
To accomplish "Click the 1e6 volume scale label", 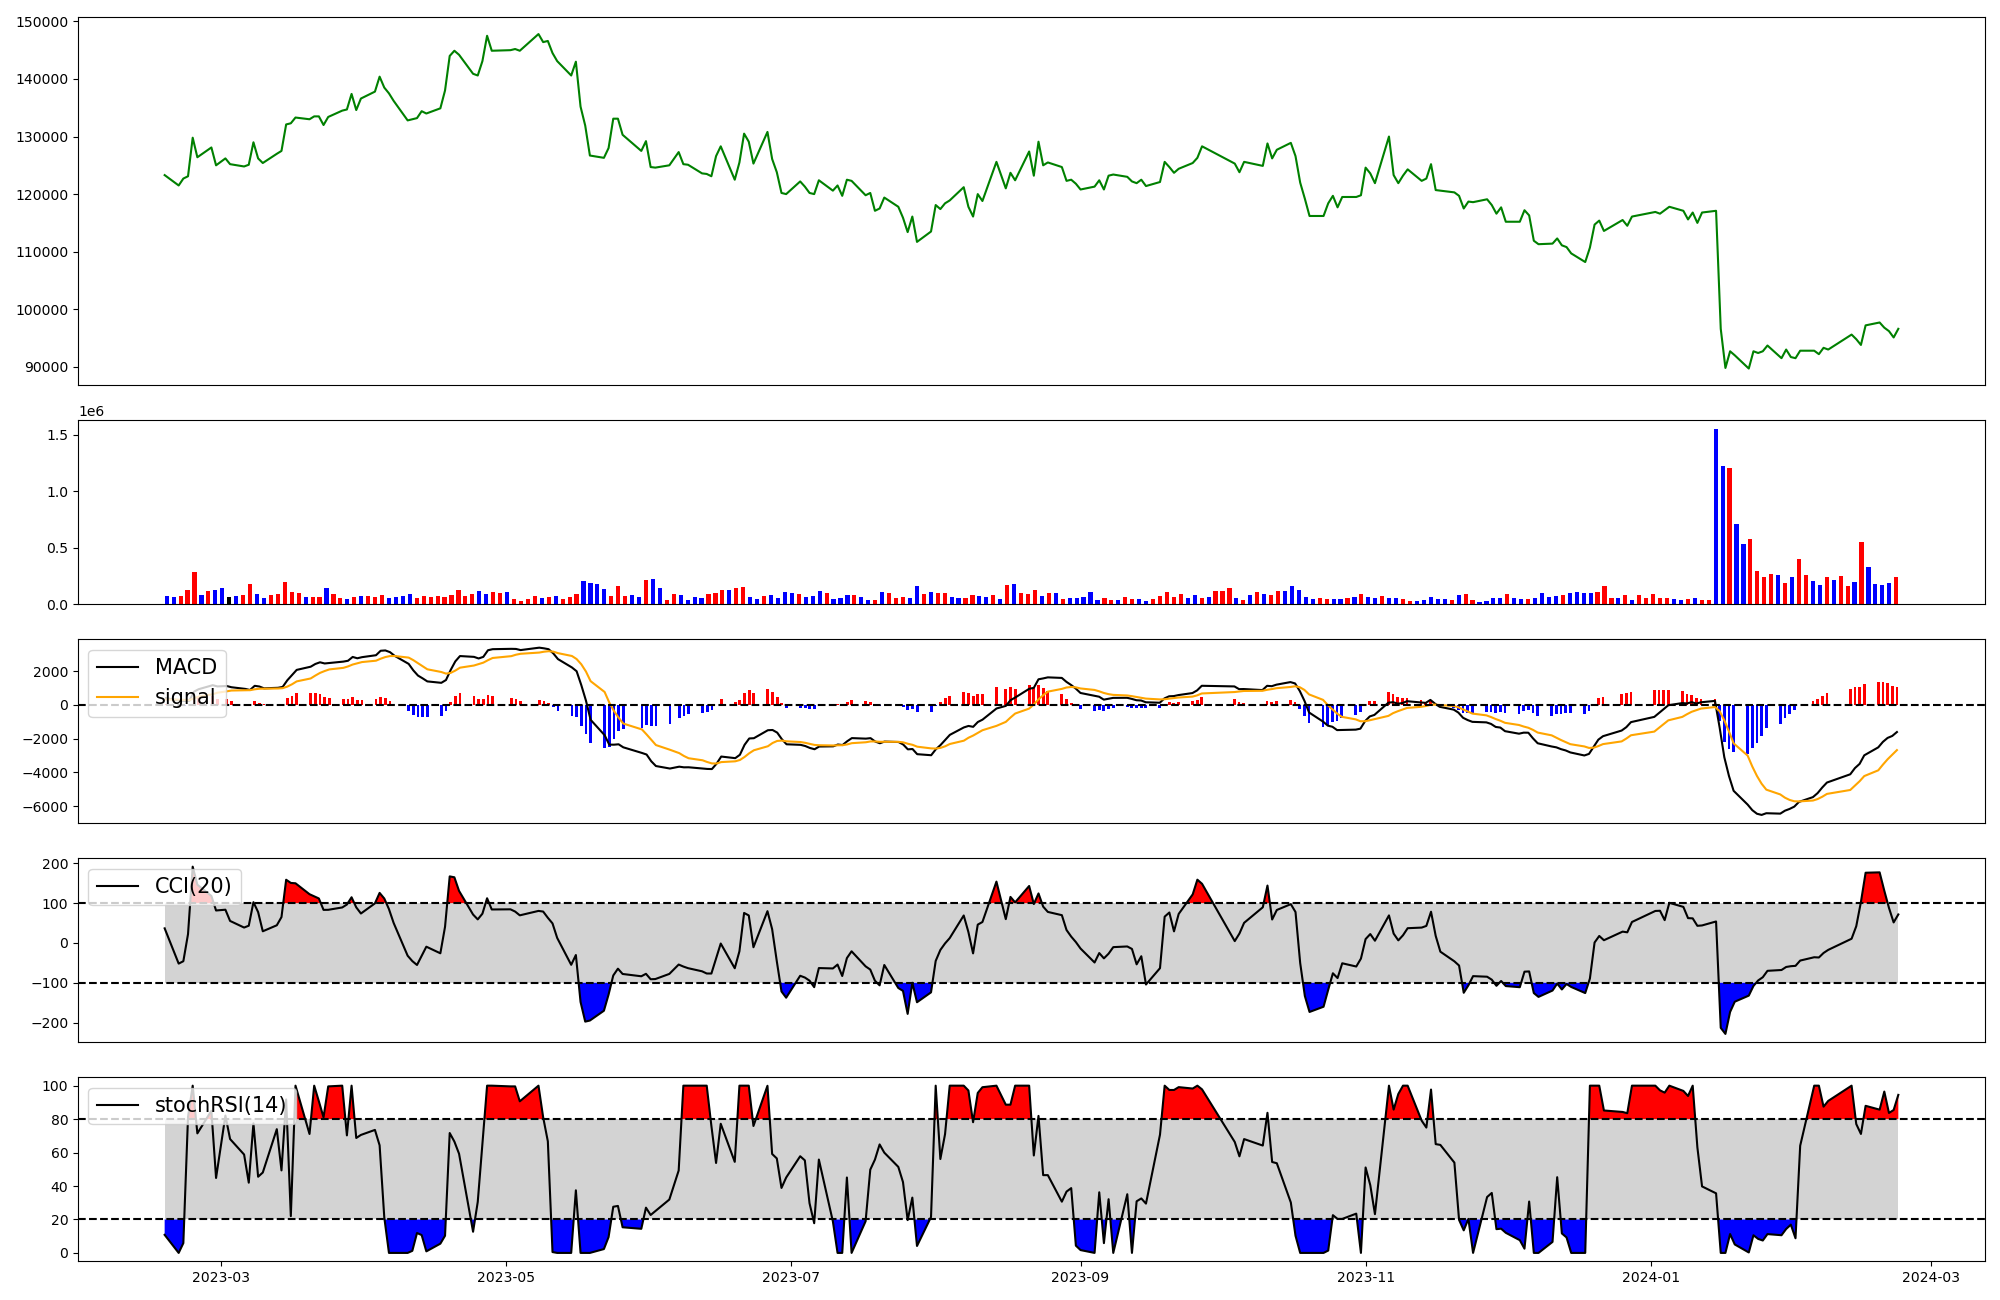I will point(91,412).
